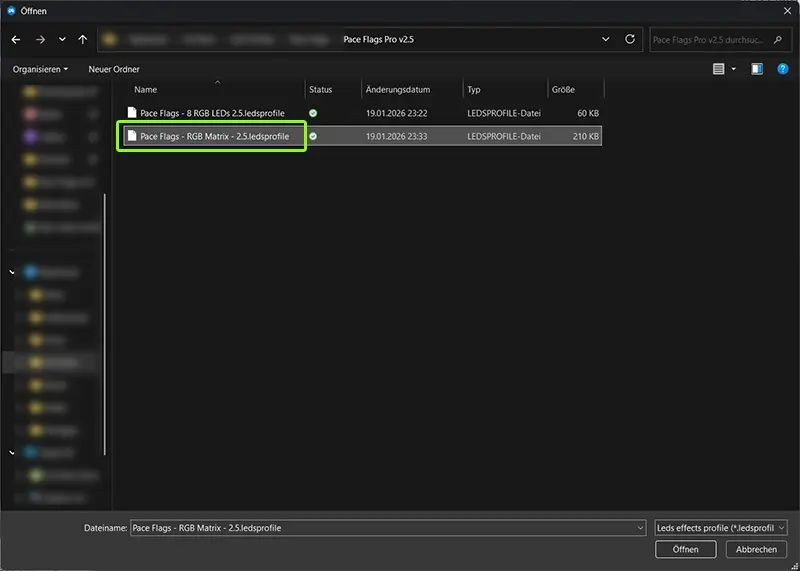Image resolution: width=800 pixels, height=571 pixels.
Task: Expand the Dateiname dropdown arrow
Action: pyautogui.click(x=640, y=528)
